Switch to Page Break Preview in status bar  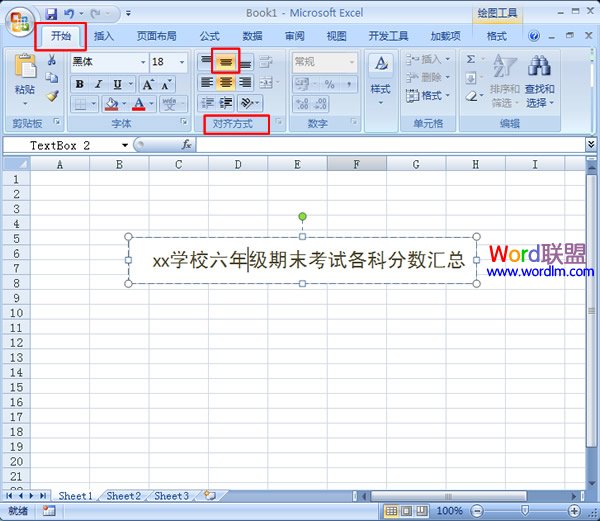[x=421, y=511]
